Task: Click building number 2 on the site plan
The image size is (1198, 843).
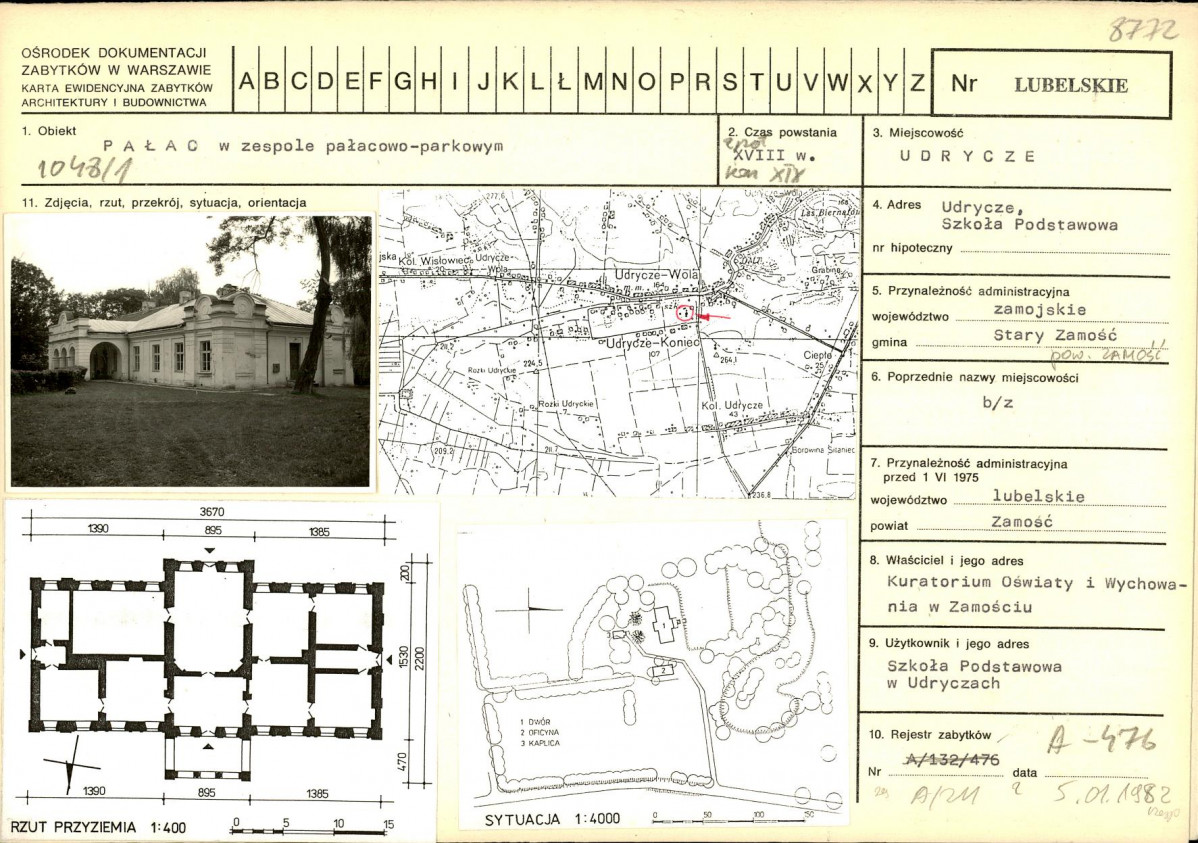Action: pyautogui.click(x=662, y=670)
